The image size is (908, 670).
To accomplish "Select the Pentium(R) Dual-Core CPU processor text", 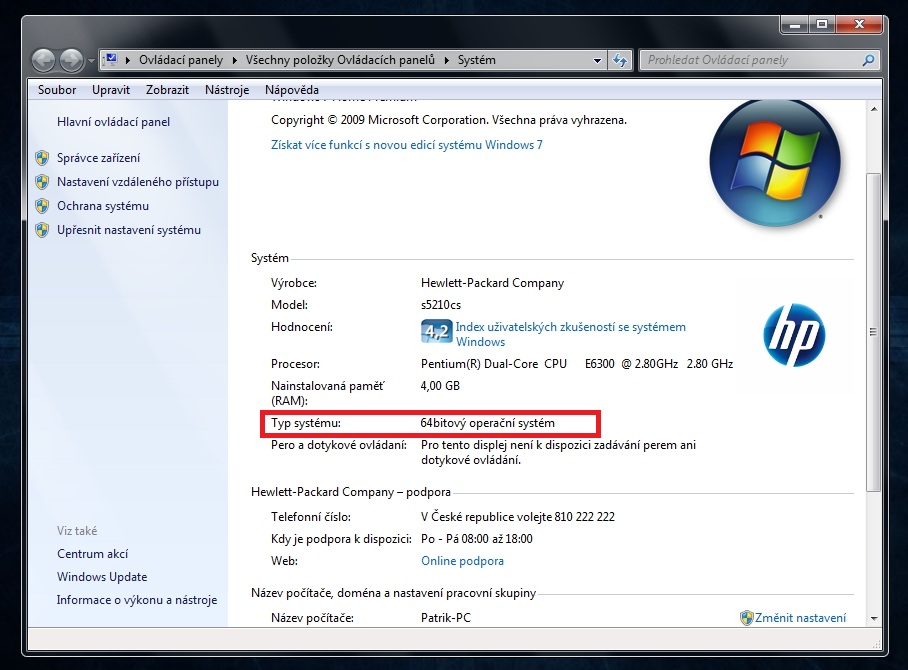I will (577, 364).
